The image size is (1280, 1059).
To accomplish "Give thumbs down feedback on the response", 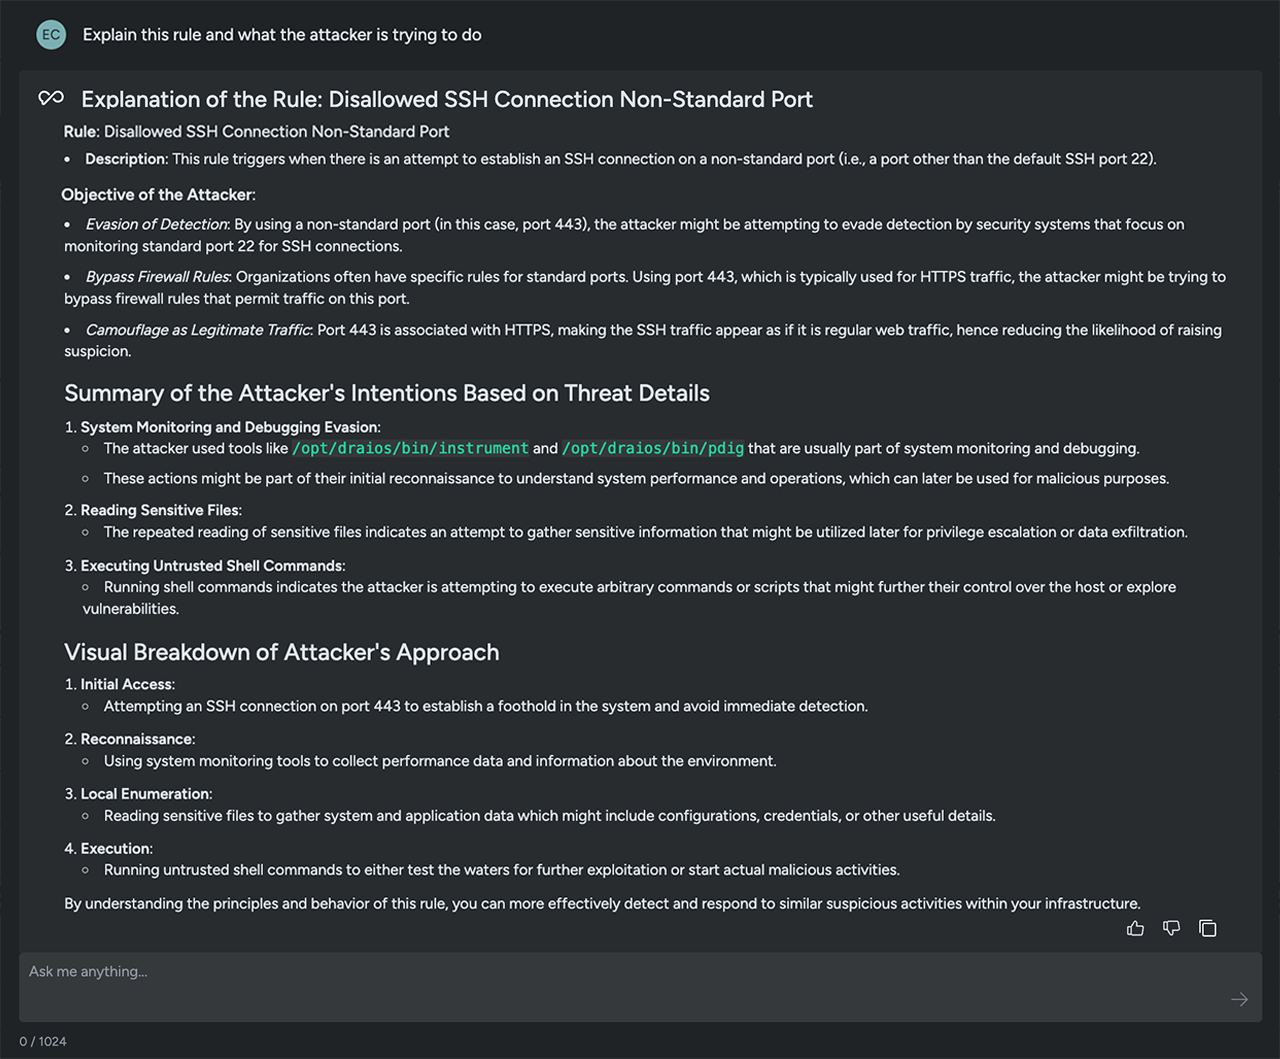I will 1171,928.
